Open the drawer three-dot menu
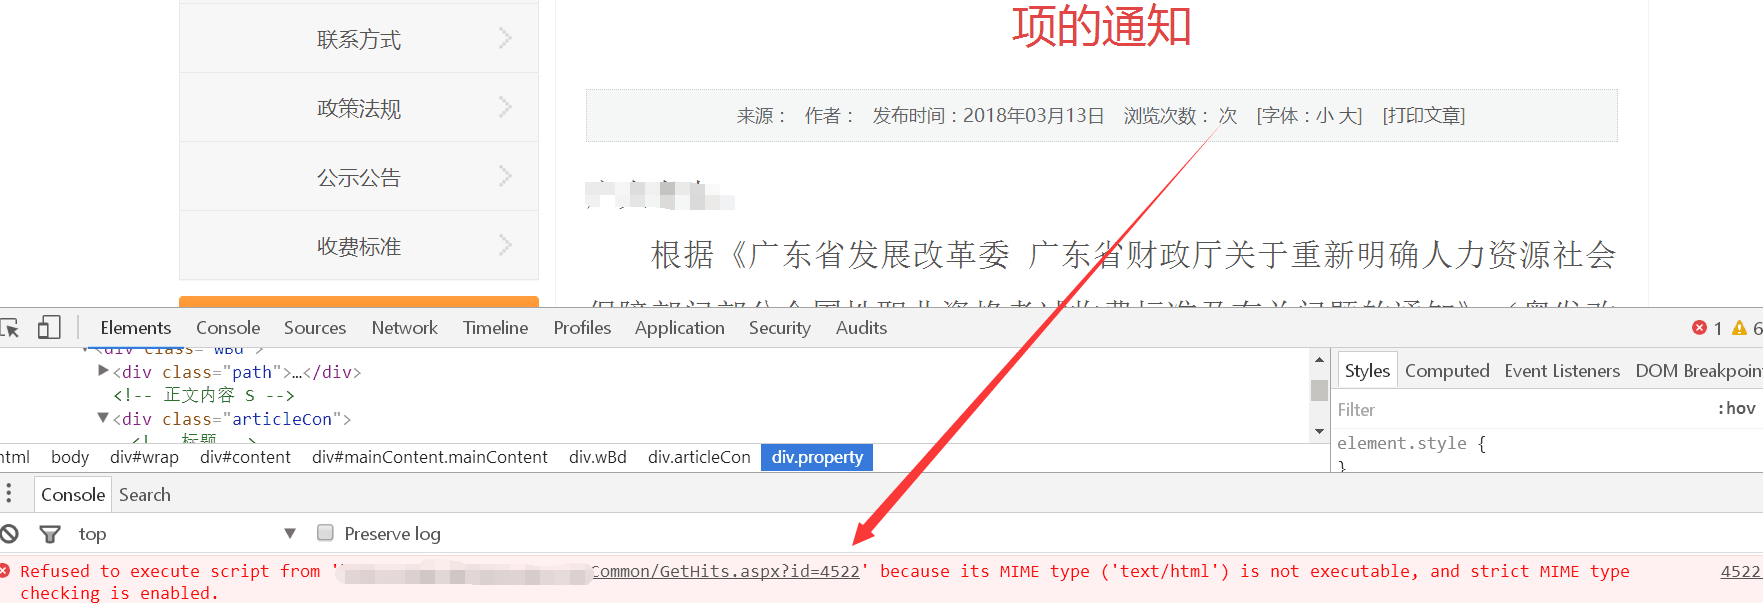Viewport: 1763px width, 603px height. [x=9, y=494]
